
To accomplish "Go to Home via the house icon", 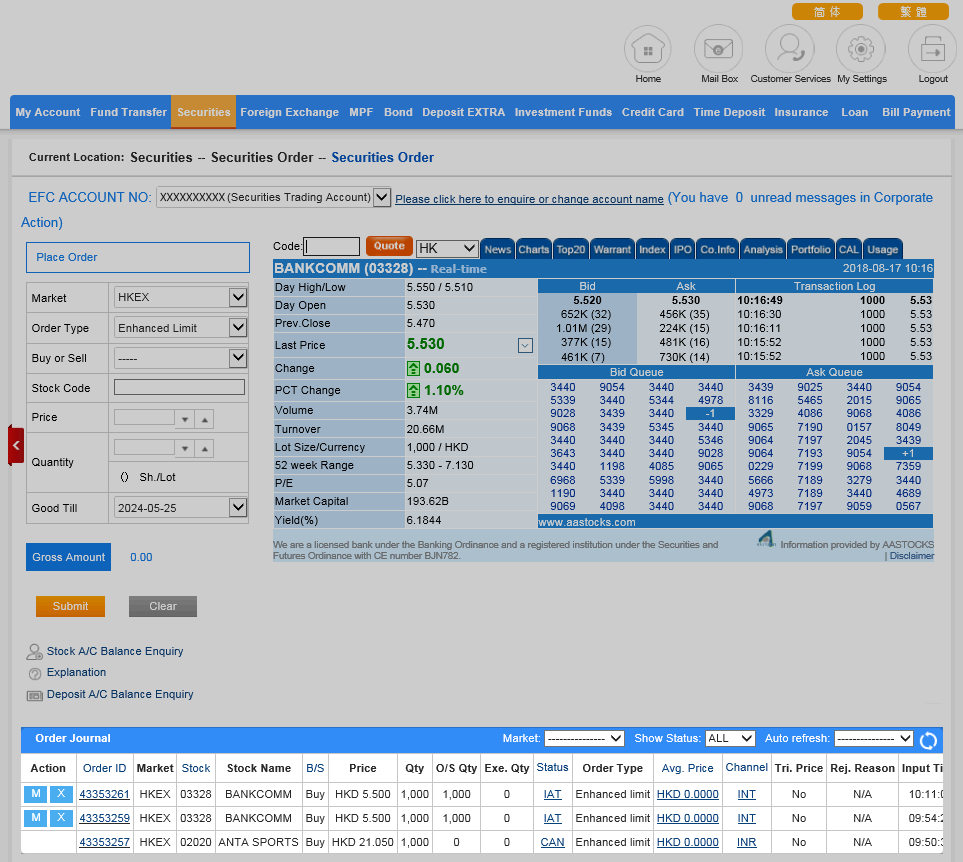I will tap(648, 49).
